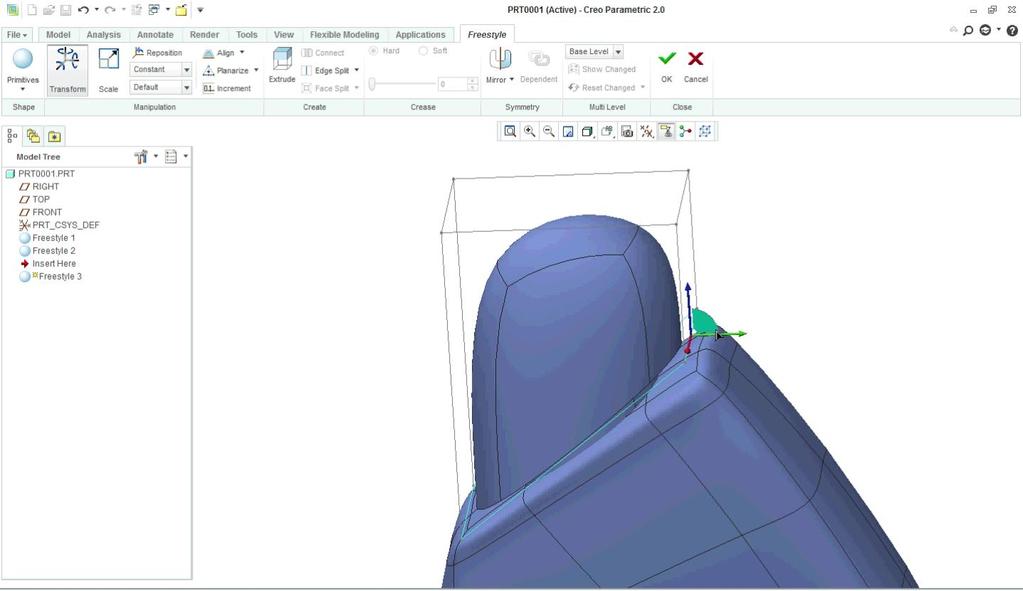Click the Repaint icon in view toolbar
Image resolution: width=1023 pixels, height=591 pixels.
[568, 132]
